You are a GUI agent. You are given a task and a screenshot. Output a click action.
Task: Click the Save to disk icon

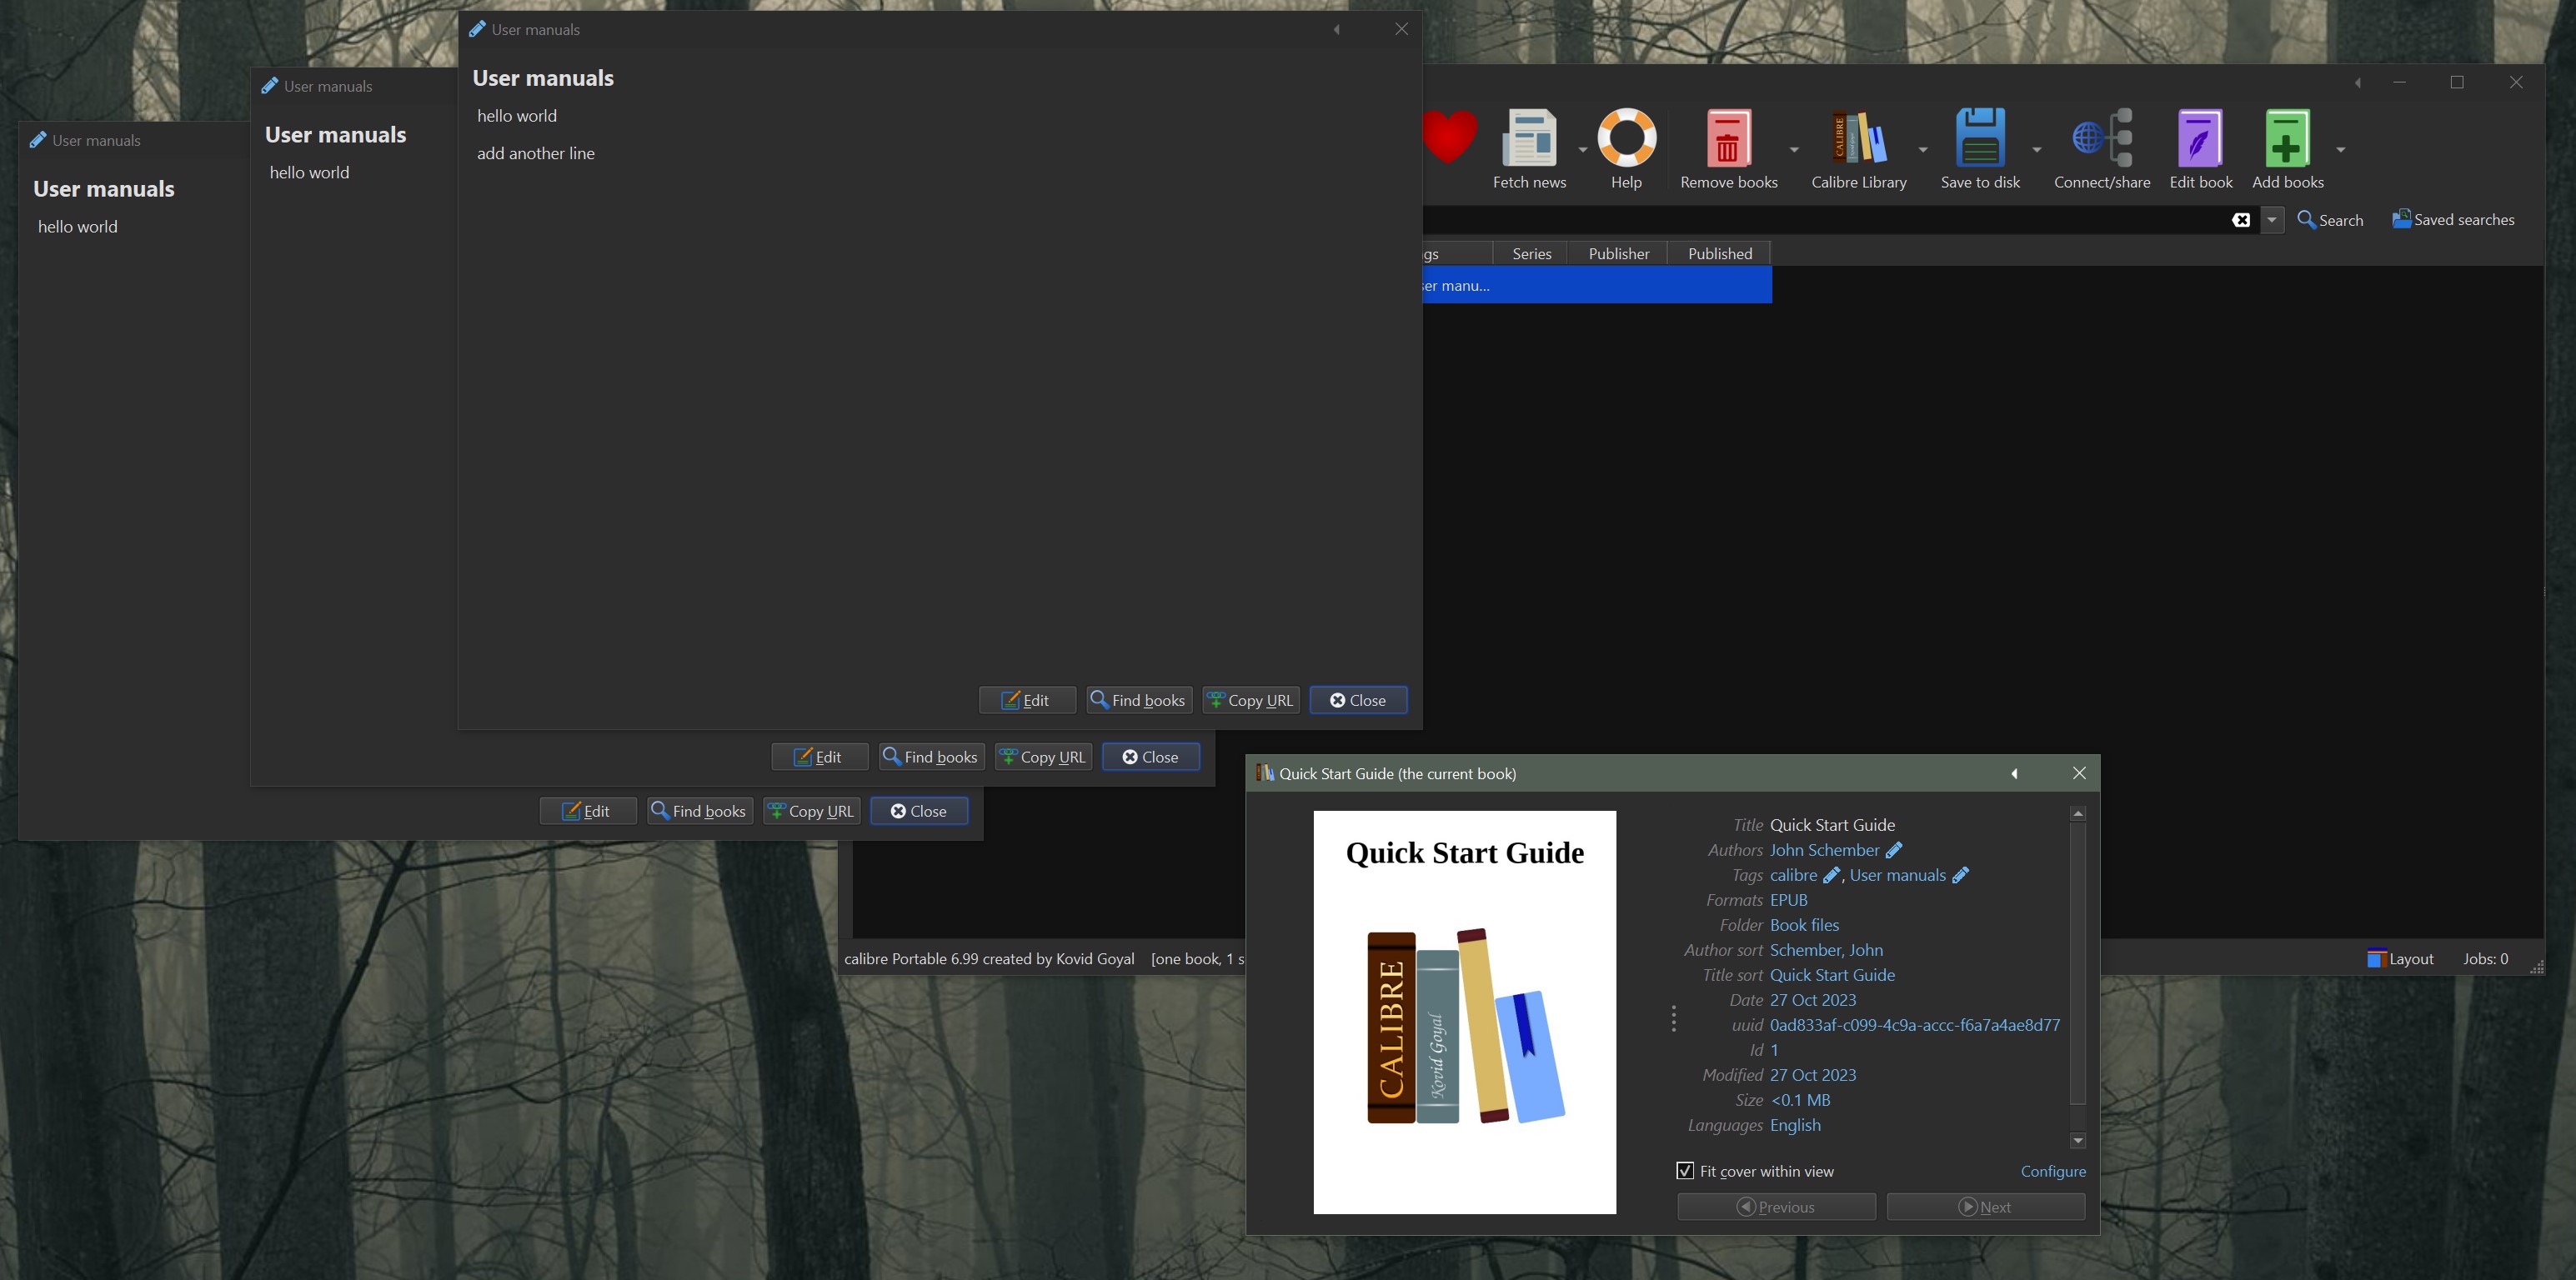click(1979, 138)
